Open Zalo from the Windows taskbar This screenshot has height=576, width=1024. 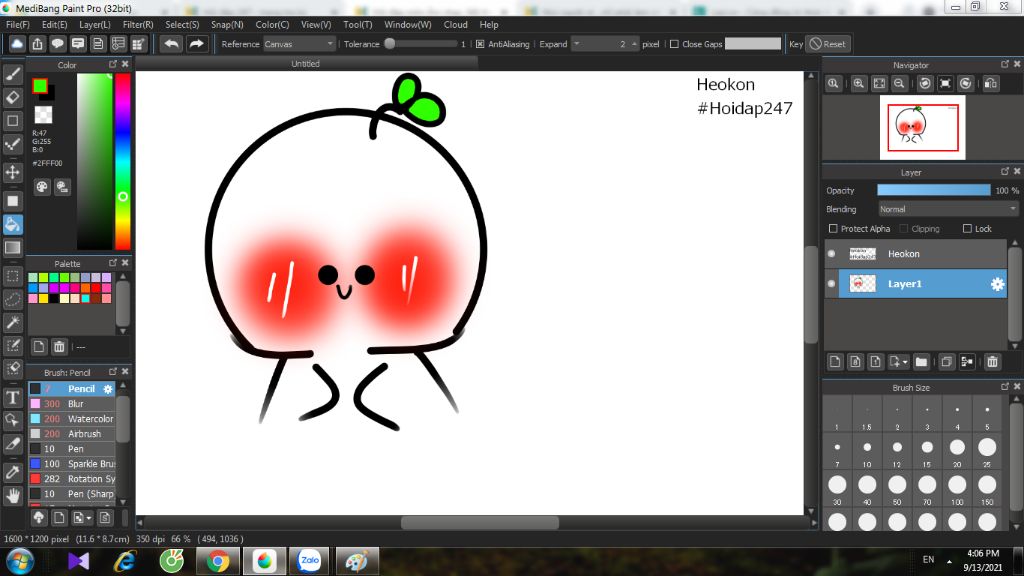[310, 561]
